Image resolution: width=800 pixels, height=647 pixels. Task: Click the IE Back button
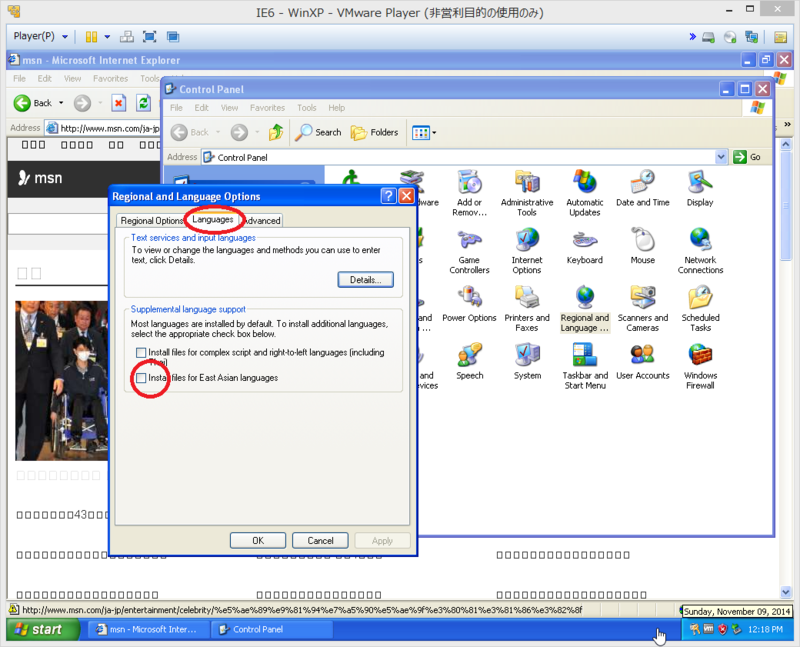[x=33, y=103]
